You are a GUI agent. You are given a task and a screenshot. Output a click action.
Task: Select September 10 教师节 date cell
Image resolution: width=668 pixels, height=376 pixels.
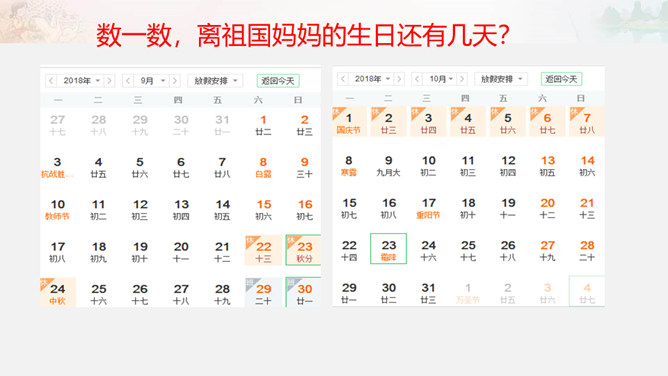tap(58, 209)
